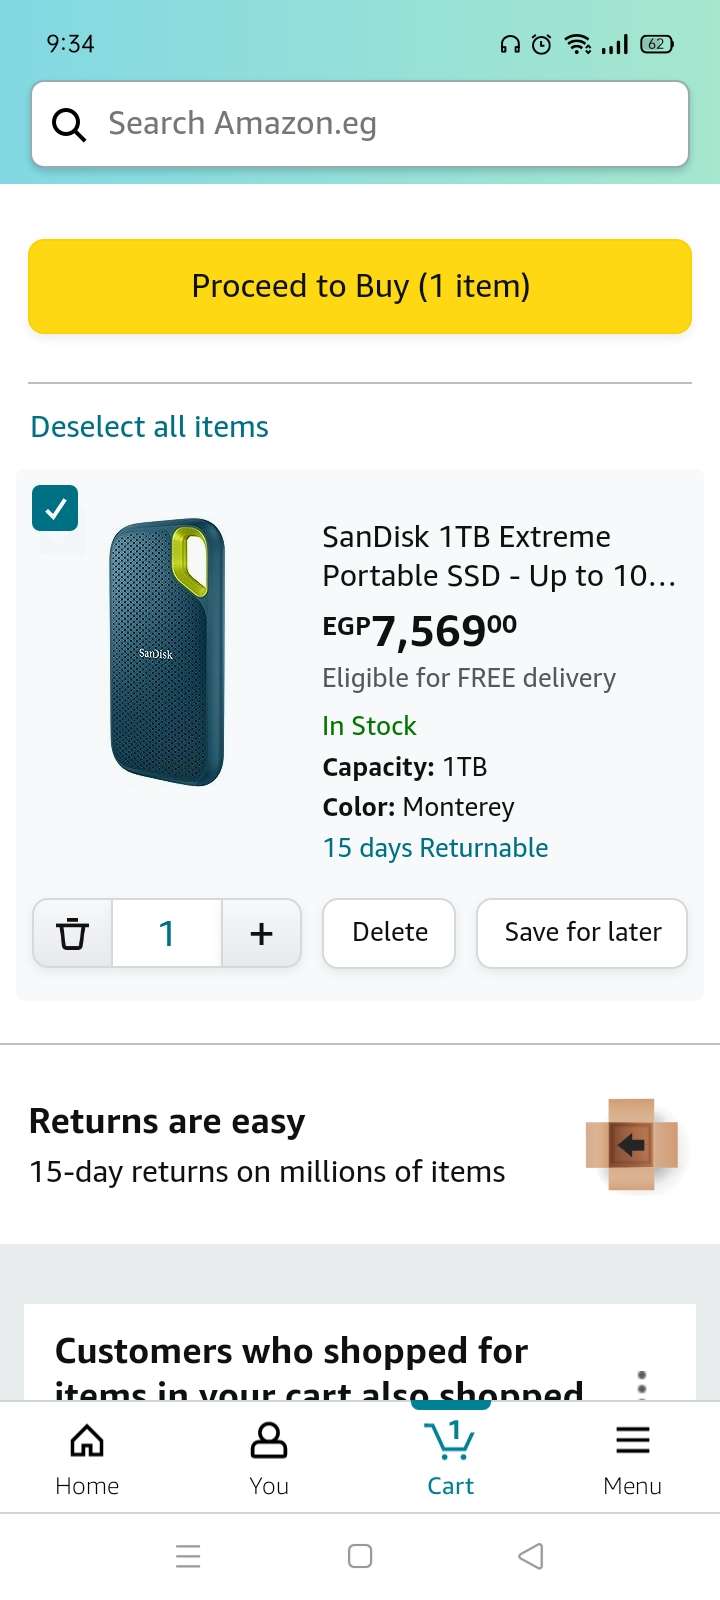Tap the SanDisk SSD product thumbnail
720x1600 pixels.
click(x=167, y=652)
